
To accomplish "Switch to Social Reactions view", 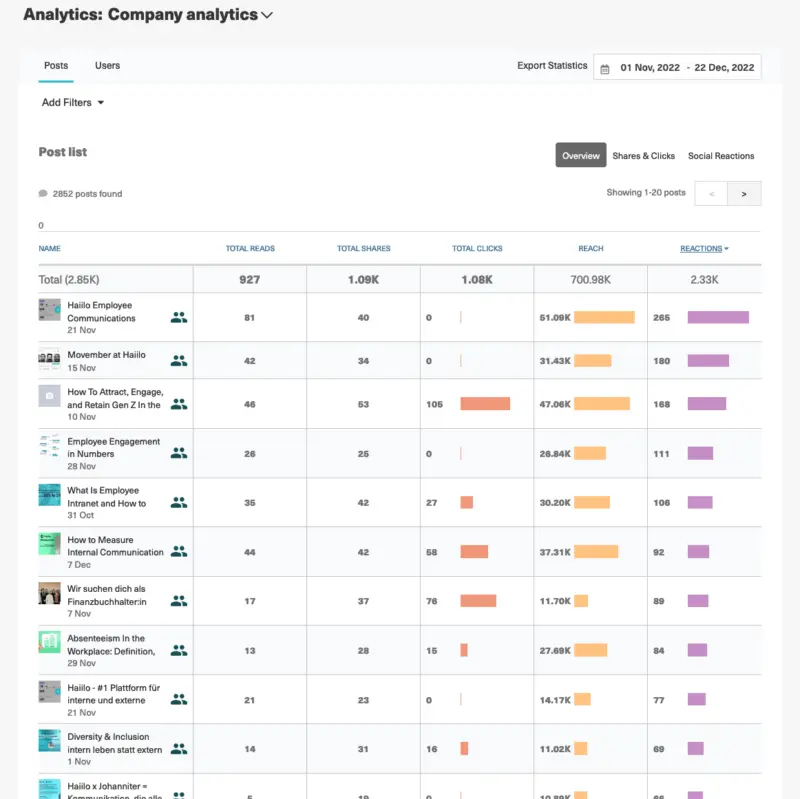I will 721,156.
